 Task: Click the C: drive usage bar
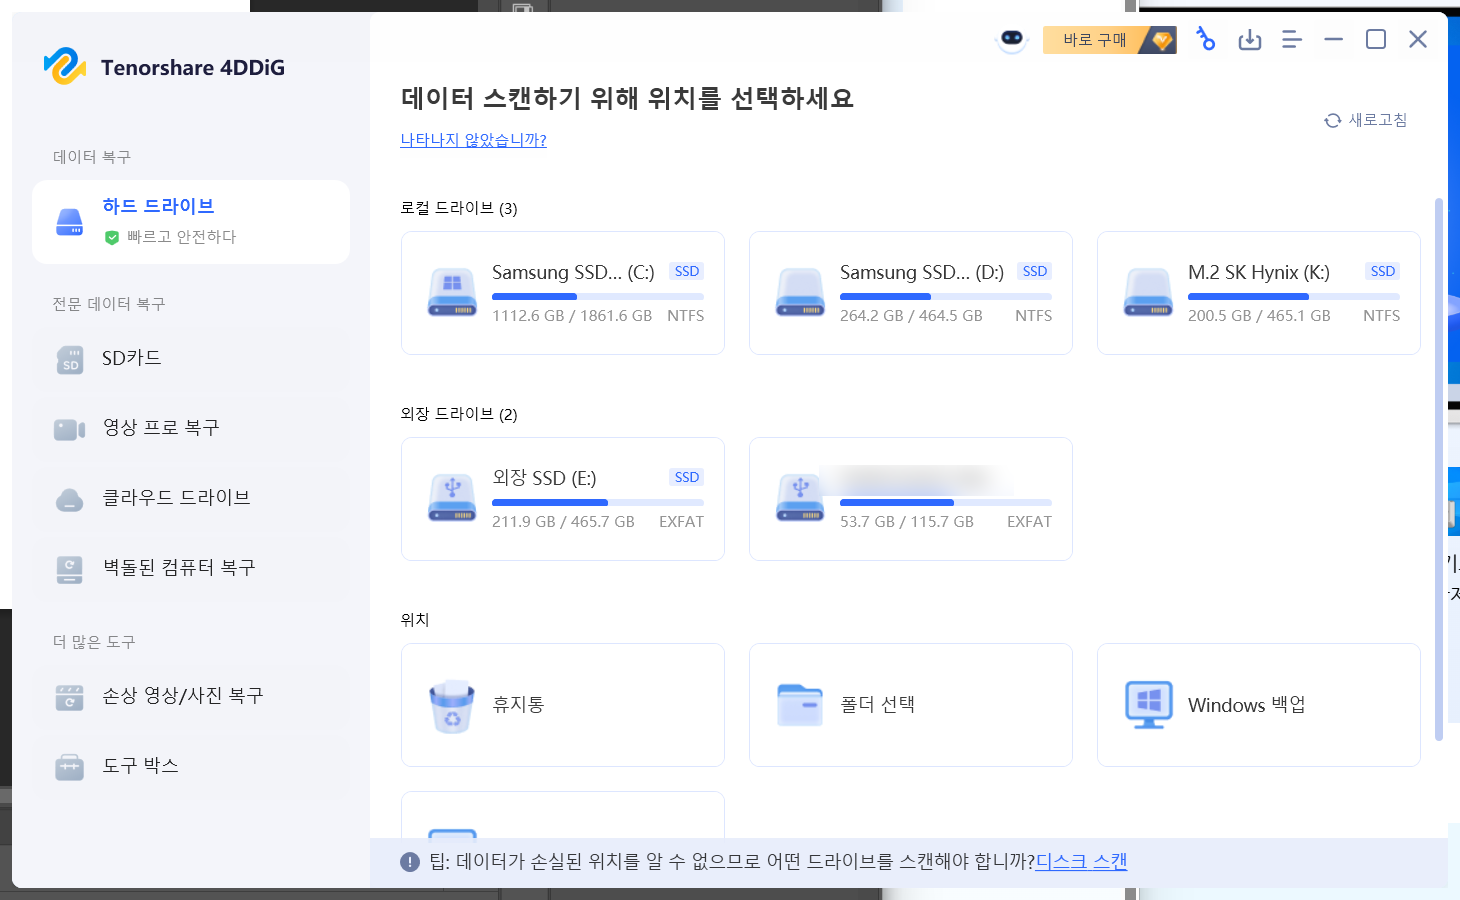598,297
